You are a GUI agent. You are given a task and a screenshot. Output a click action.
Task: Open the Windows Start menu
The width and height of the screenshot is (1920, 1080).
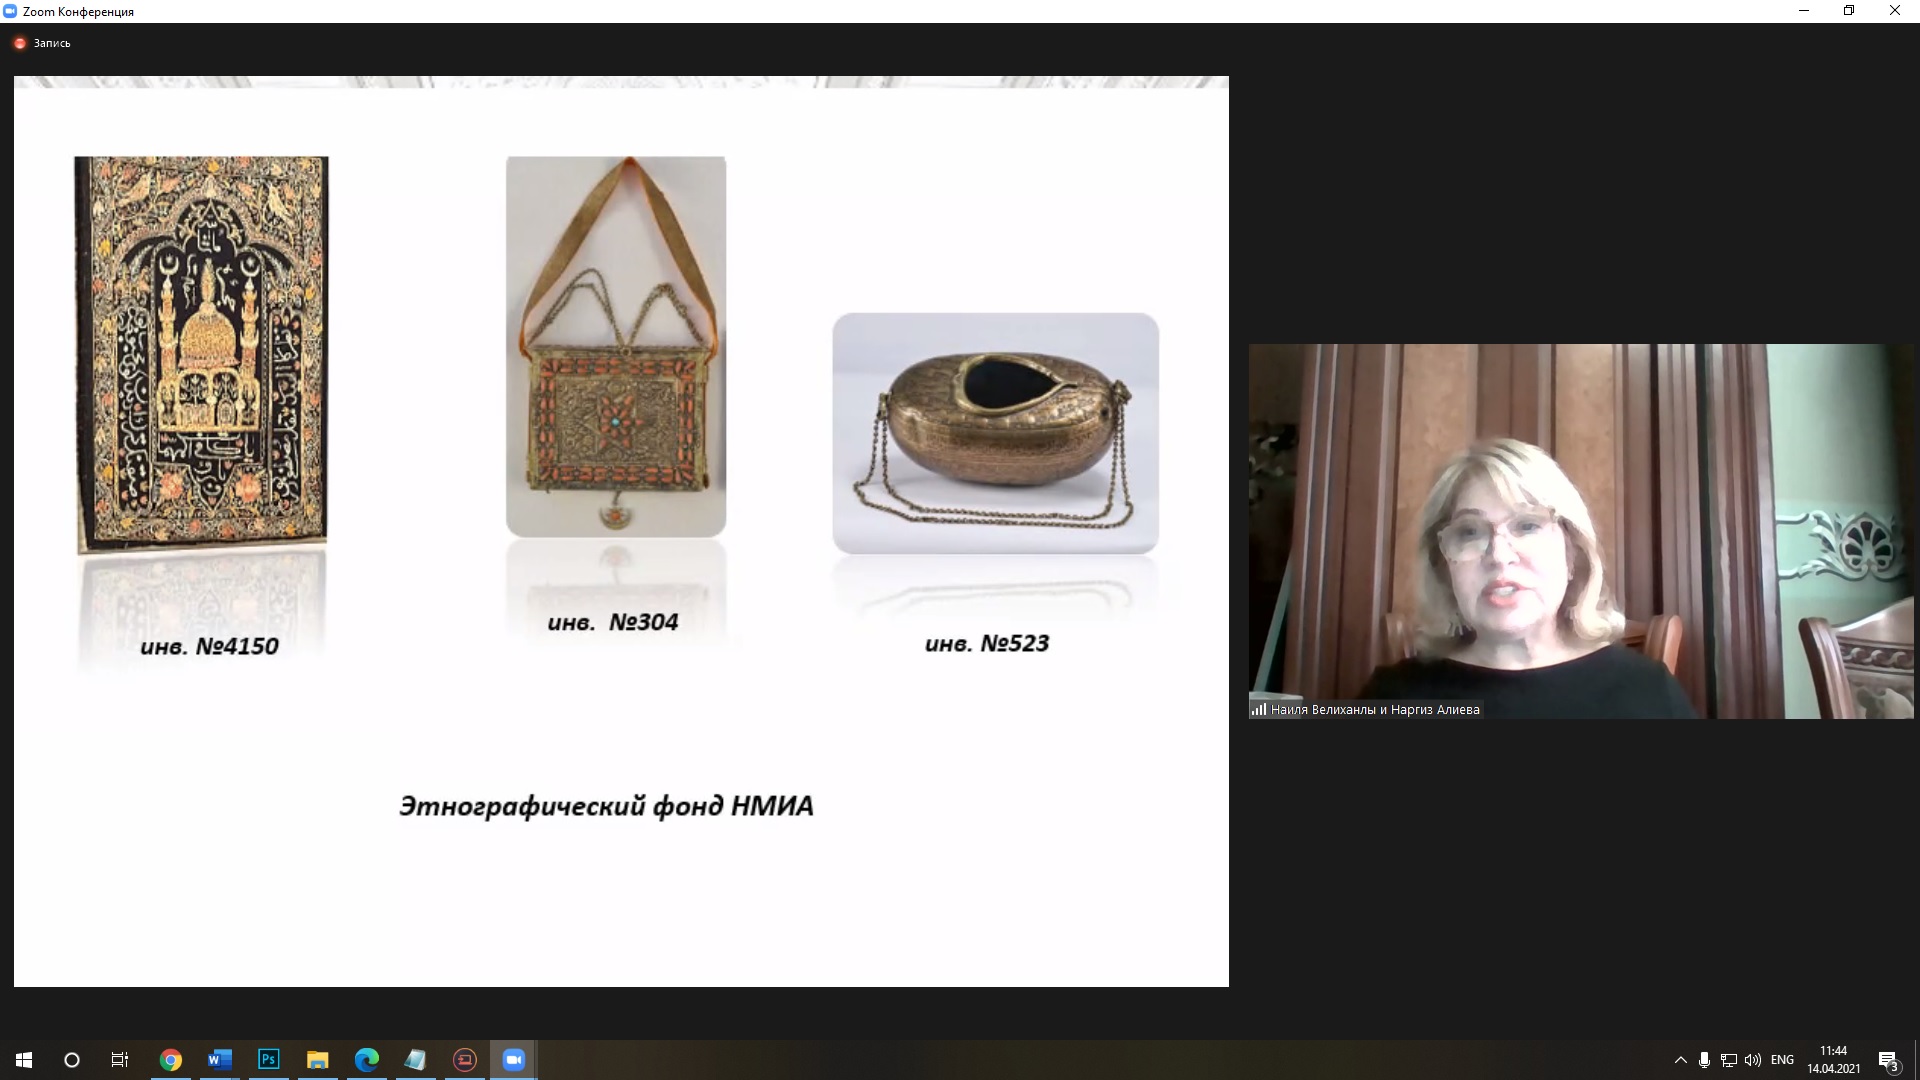click(24, 1060)
